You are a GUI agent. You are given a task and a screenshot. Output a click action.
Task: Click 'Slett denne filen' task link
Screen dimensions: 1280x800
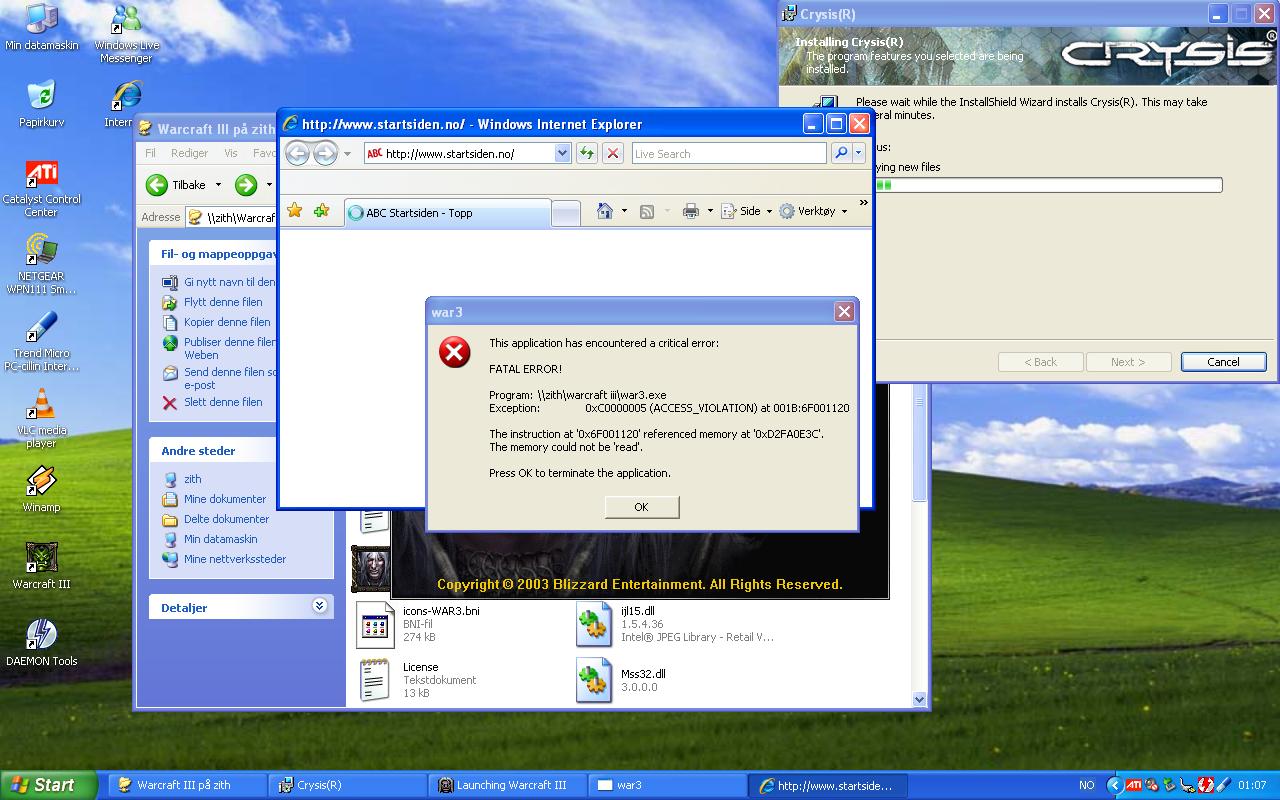point(223,402)
